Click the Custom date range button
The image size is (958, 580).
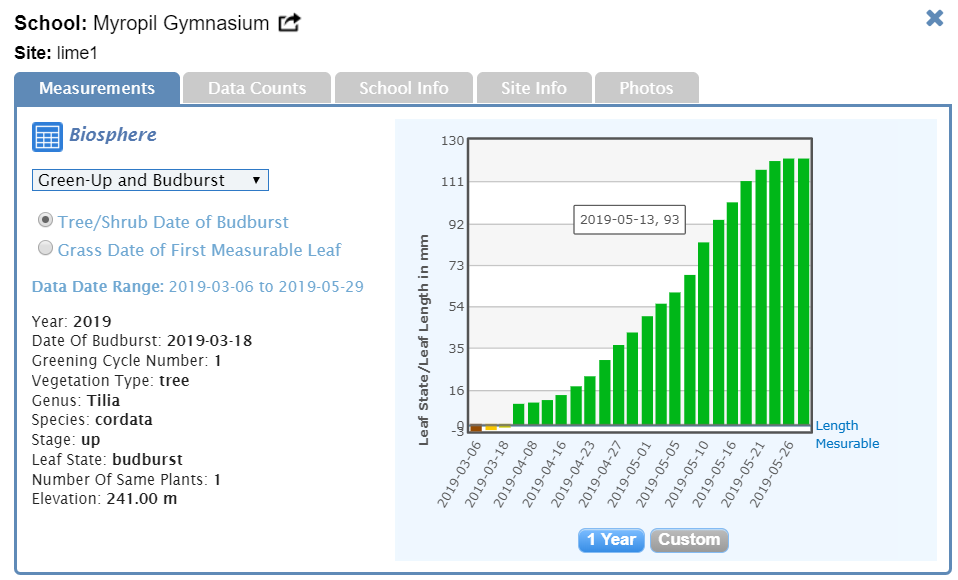point(689,540)
